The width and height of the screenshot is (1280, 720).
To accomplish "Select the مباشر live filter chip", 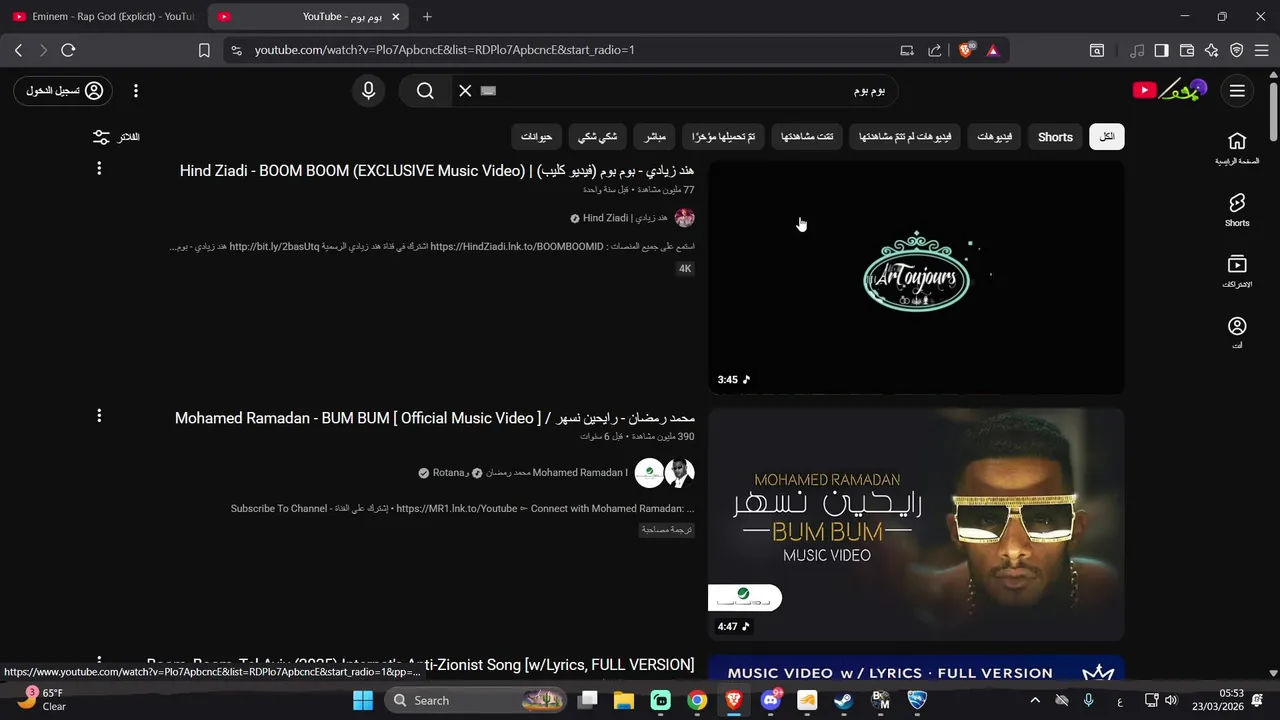I will [x=655, y=137].
